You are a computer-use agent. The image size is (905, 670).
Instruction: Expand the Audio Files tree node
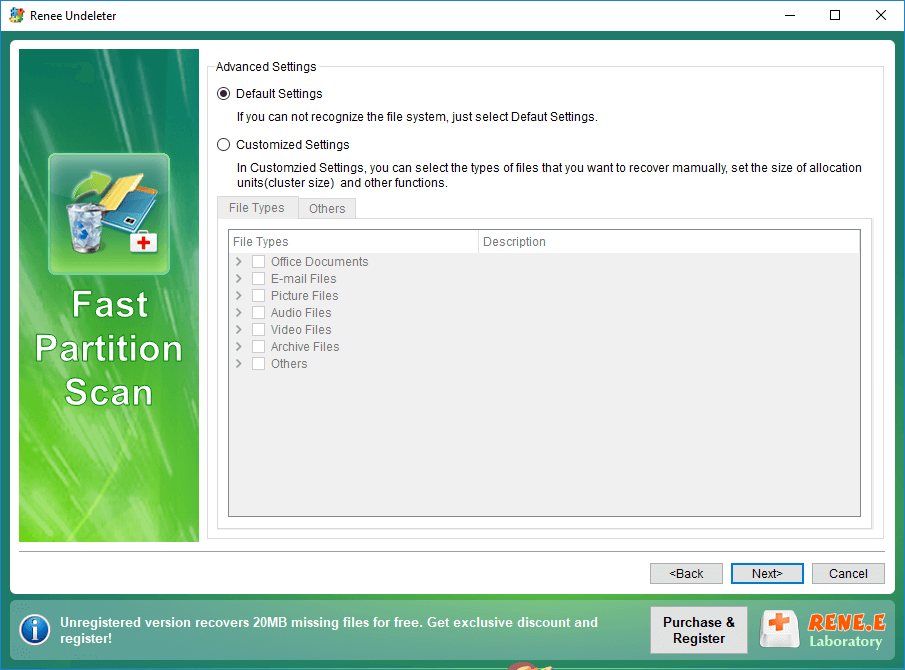click(239, 313)
